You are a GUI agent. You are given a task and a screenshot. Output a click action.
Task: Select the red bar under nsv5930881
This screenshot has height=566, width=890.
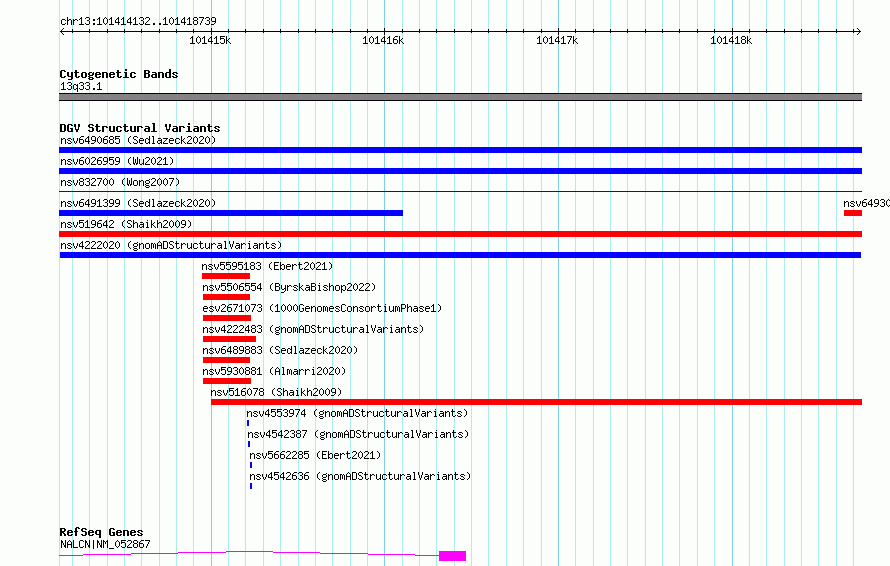coord(227,381)
